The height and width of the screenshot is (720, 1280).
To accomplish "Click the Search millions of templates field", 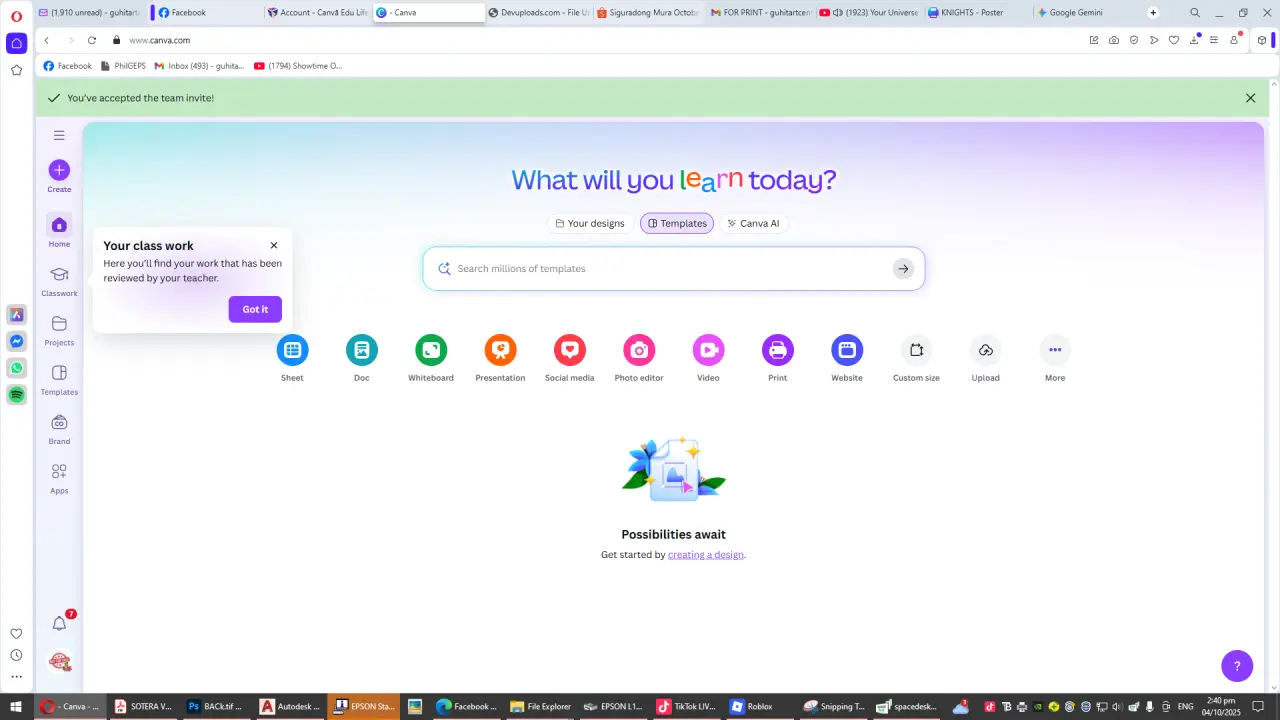I will click(674, 269).
